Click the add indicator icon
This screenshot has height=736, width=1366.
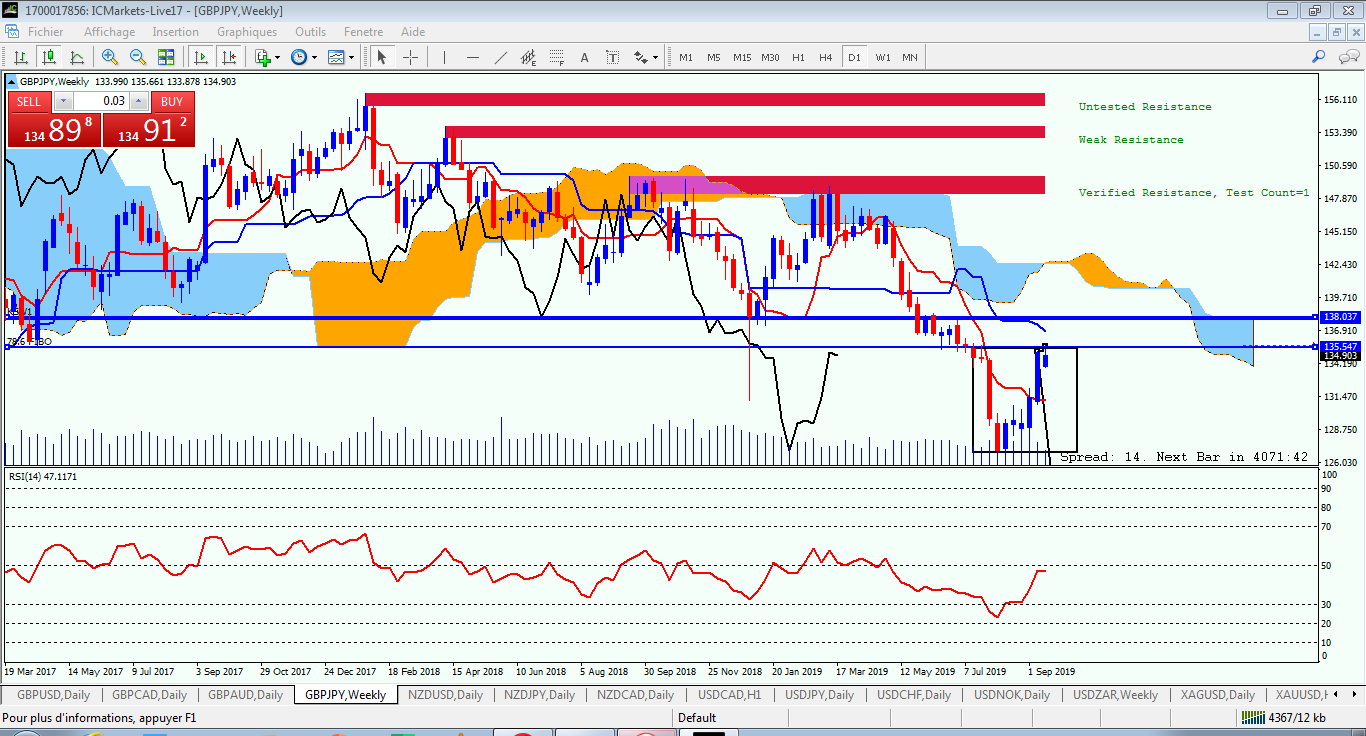263,57
